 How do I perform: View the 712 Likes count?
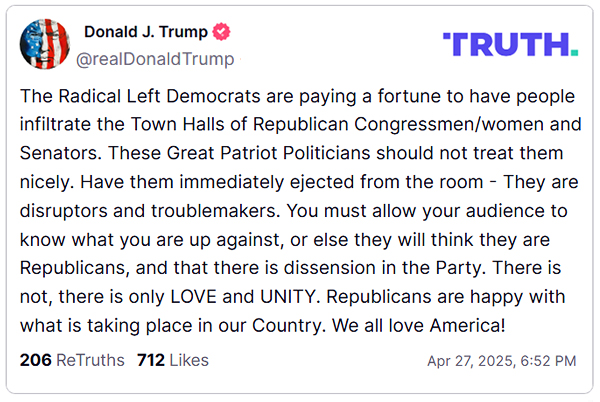[x=173, y=360]
